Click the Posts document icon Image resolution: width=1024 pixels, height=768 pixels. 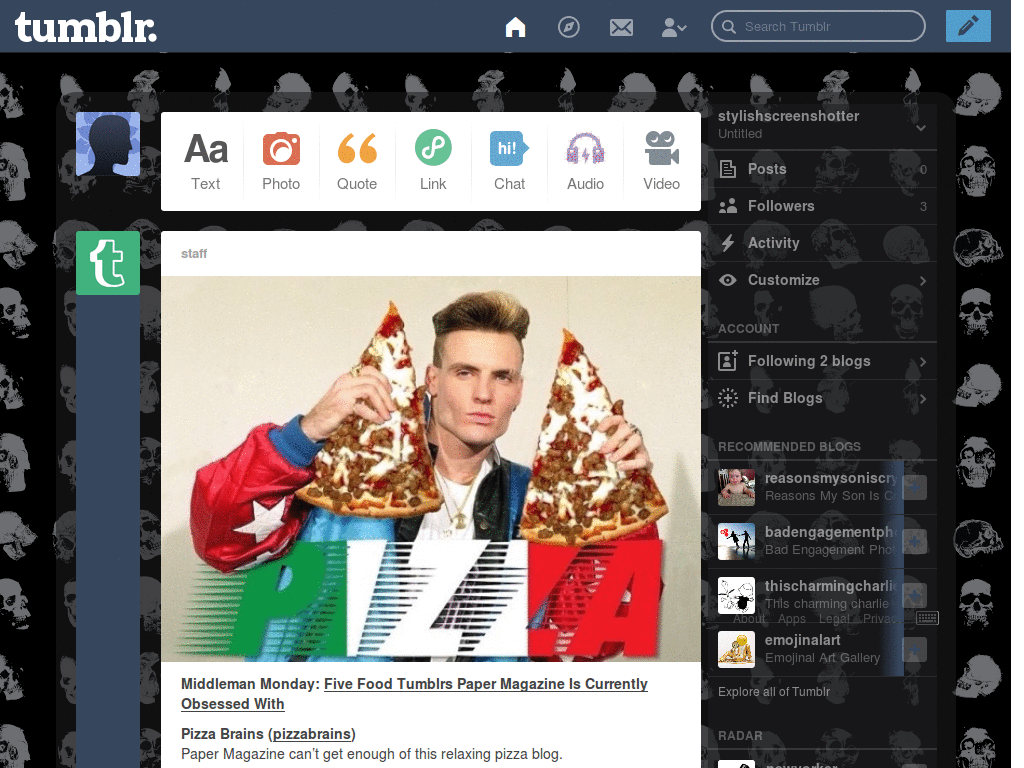728,169
